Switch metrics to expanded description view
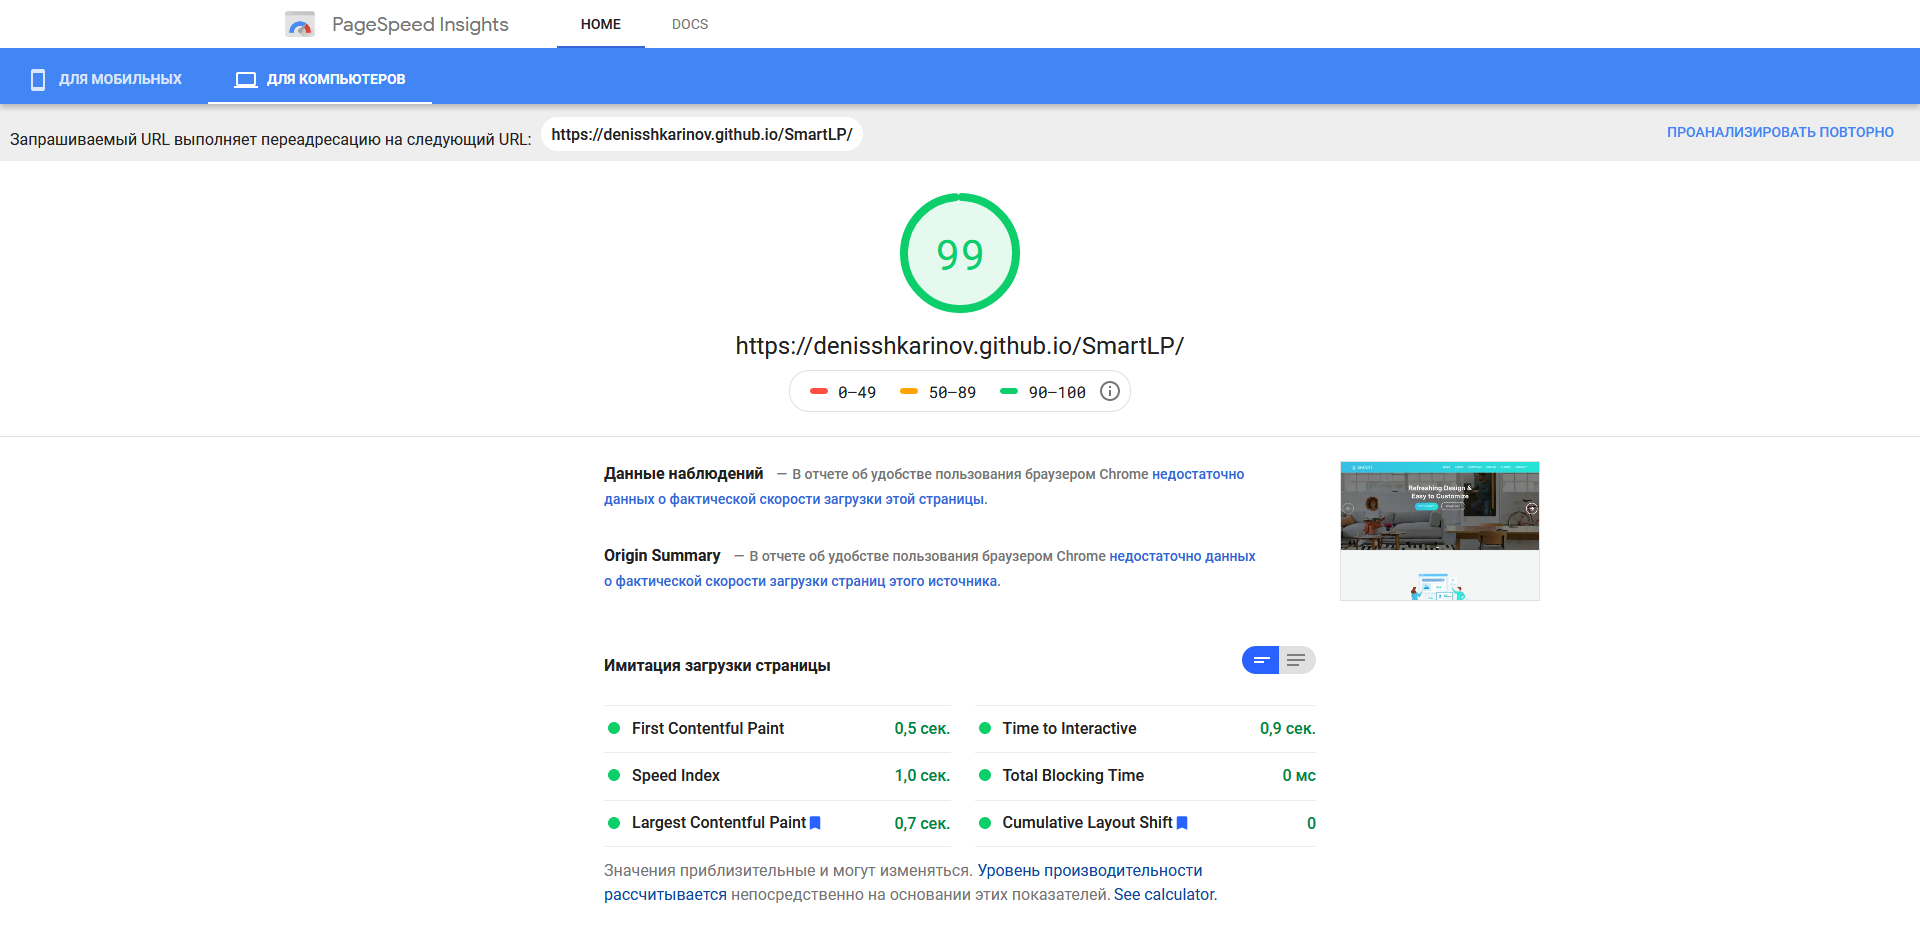 [x=1297, y=660]
